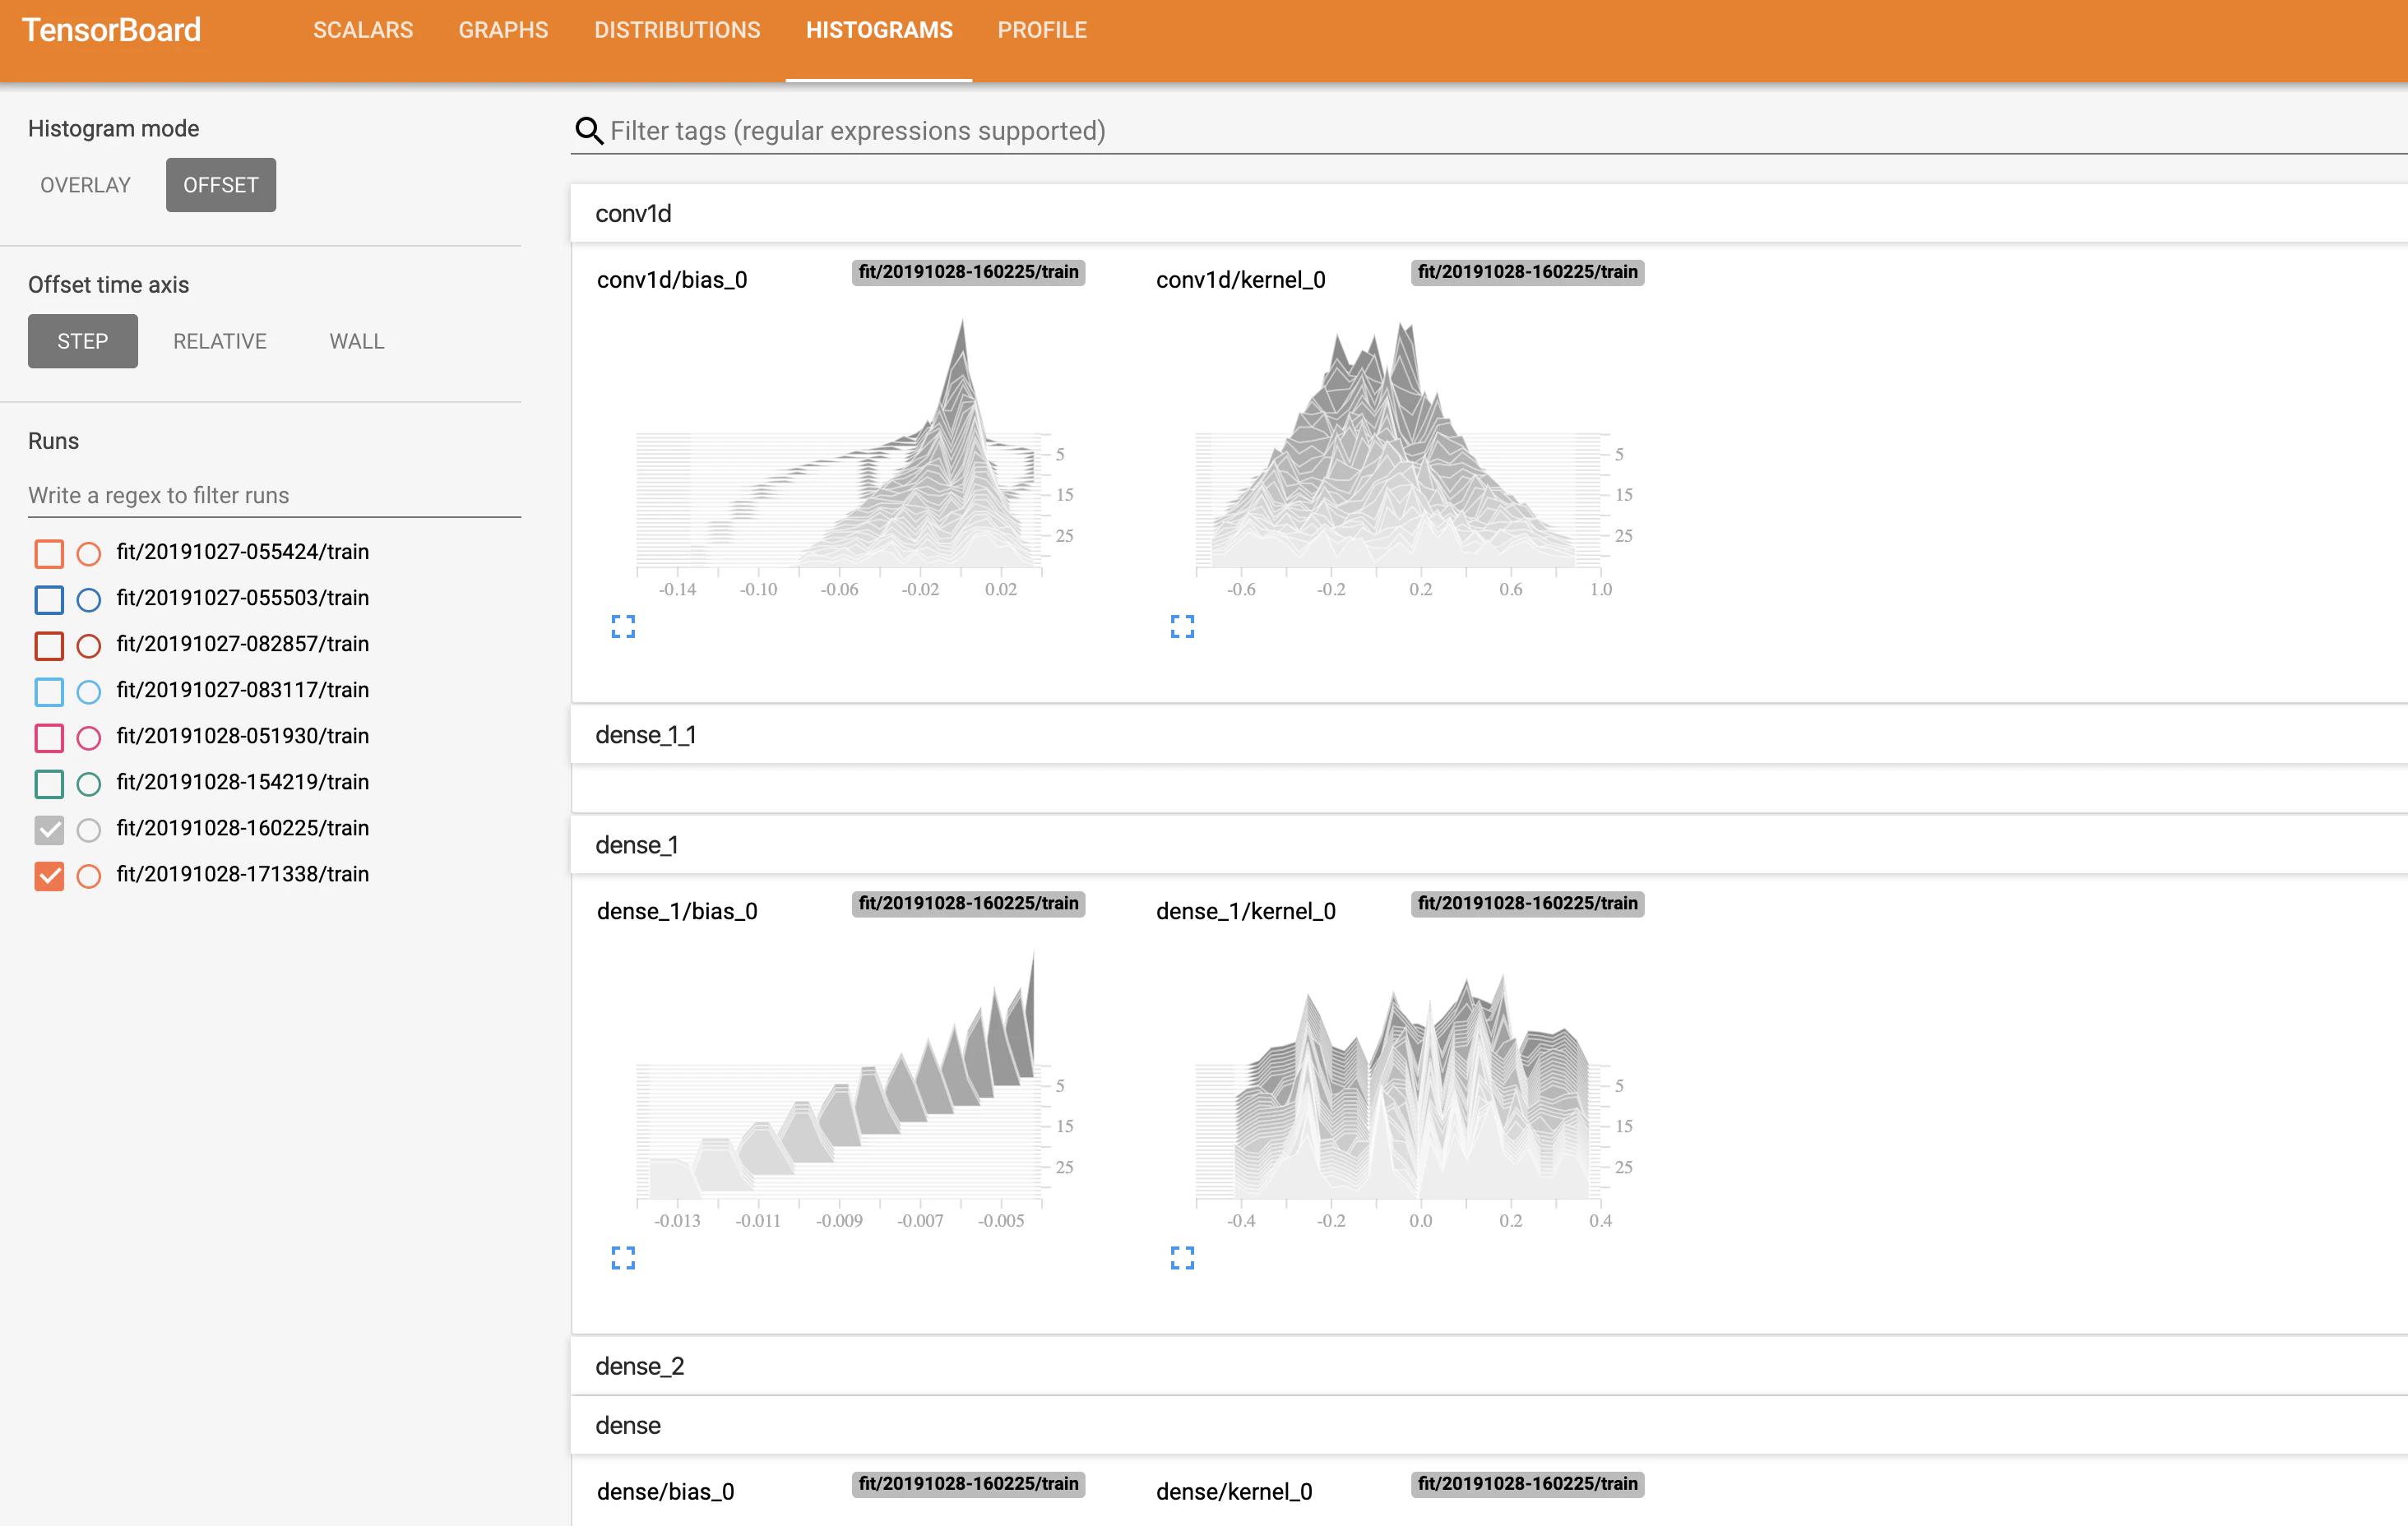Switch to the HISTOGRAMS tab
2408x1526 pixels.
point(879,30)
